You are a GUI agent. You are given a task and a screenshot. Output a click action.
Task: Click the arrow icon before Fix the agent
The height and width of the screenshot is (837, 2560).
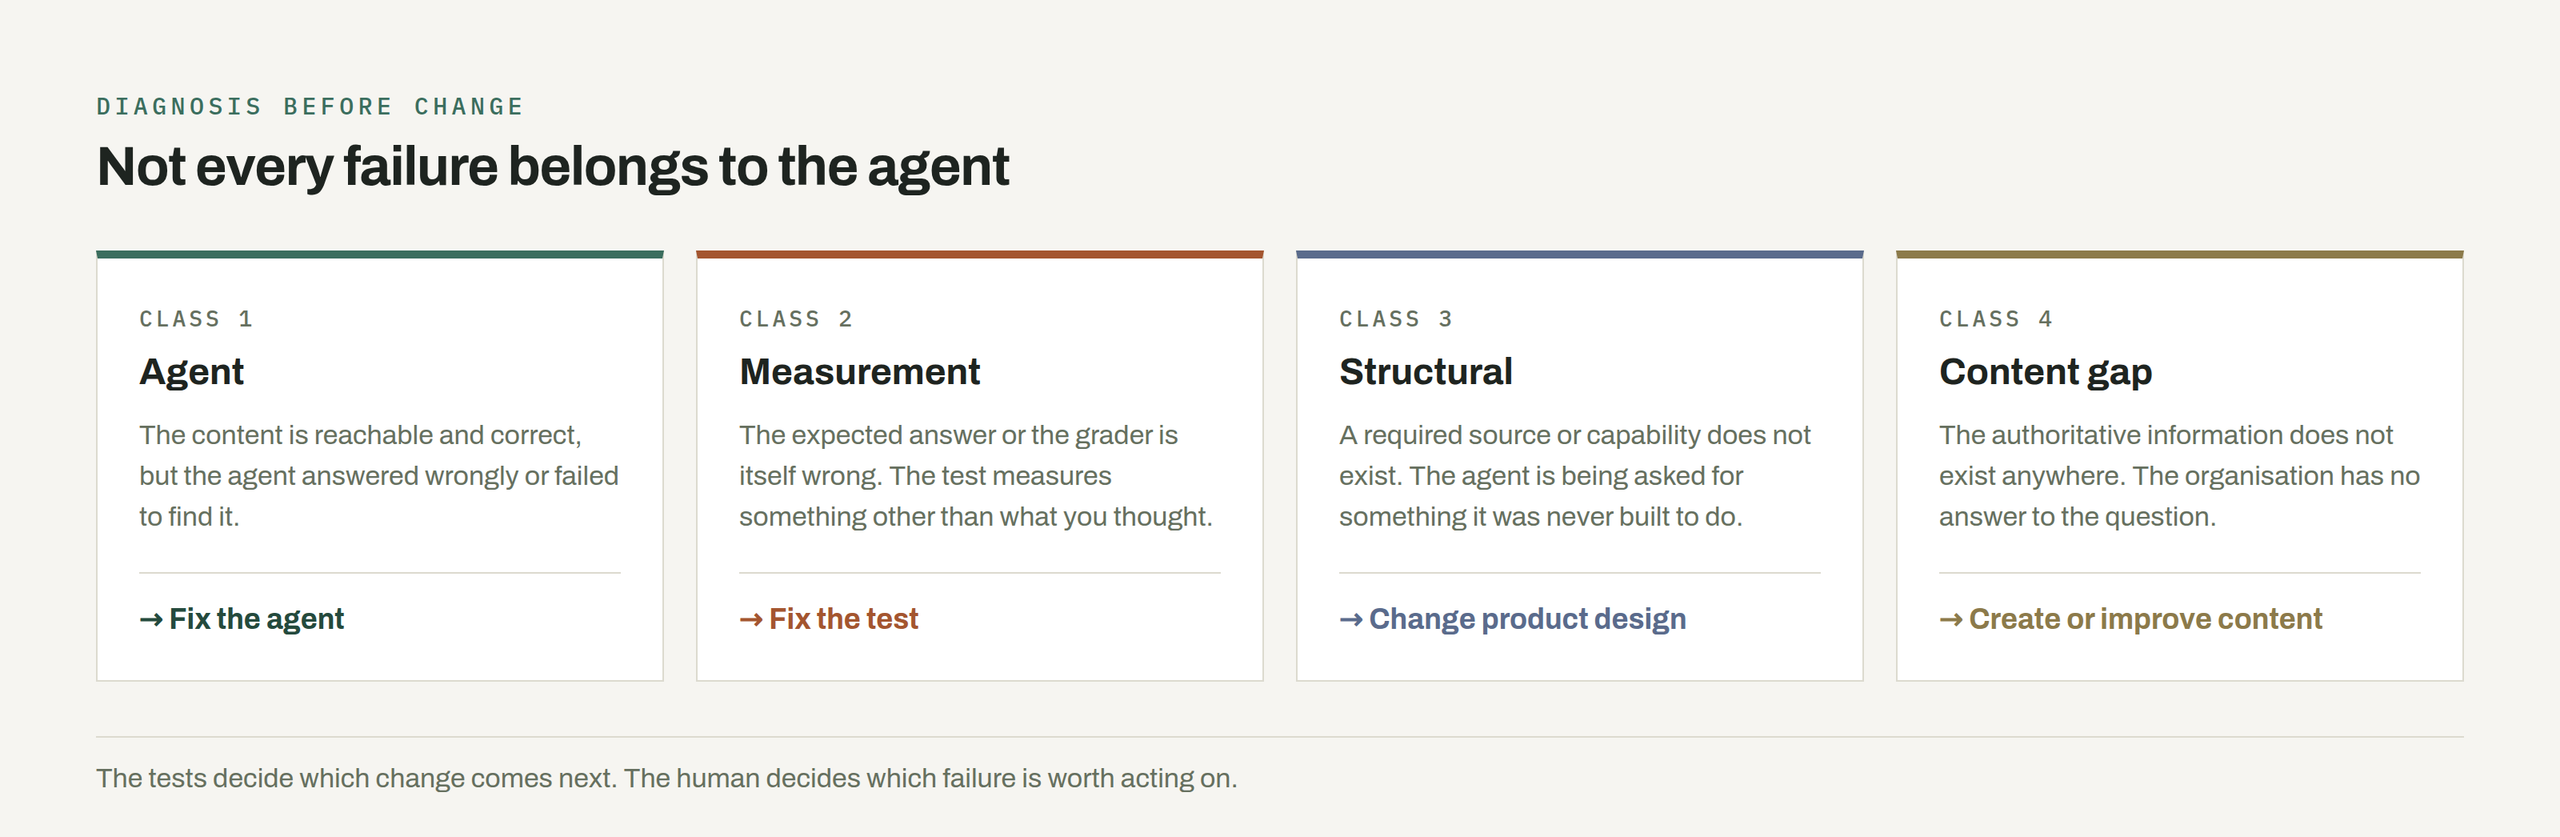[x=151, y=620]
